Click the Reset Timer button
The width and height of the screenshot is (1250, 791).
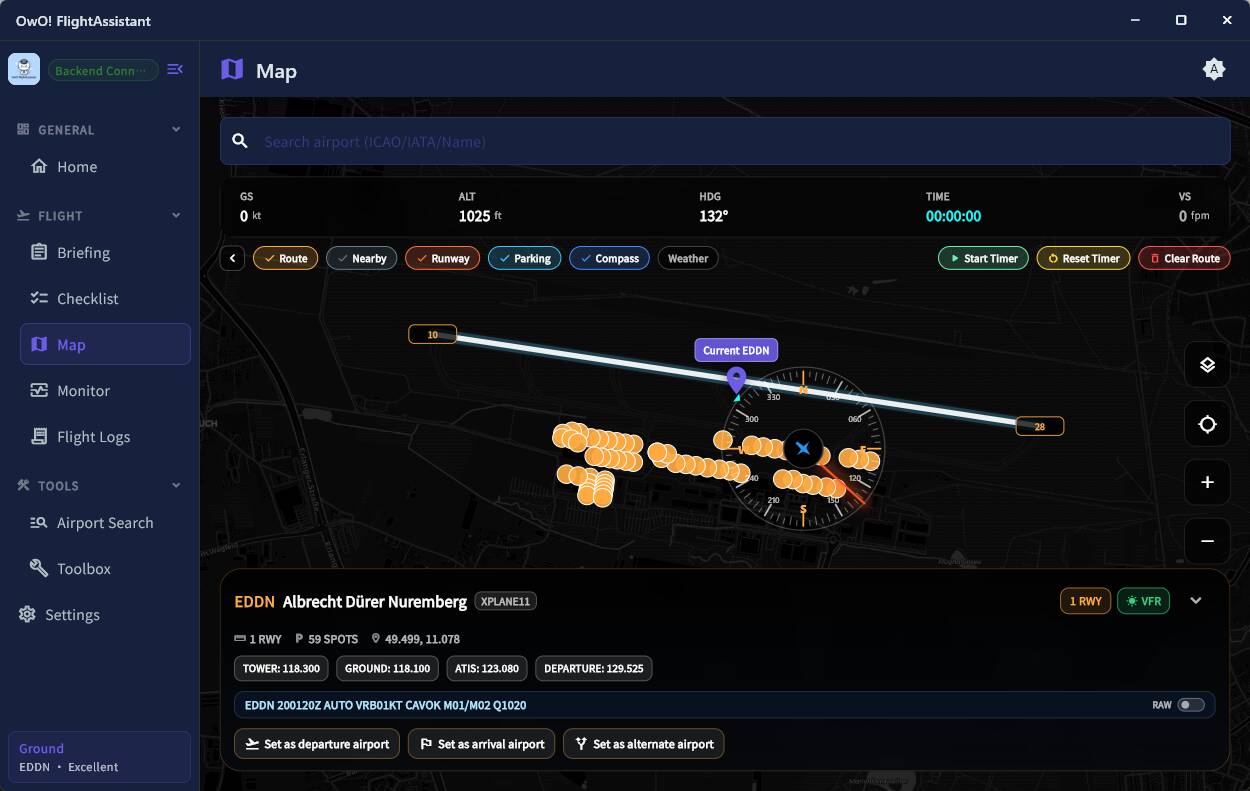[1084, 258]
